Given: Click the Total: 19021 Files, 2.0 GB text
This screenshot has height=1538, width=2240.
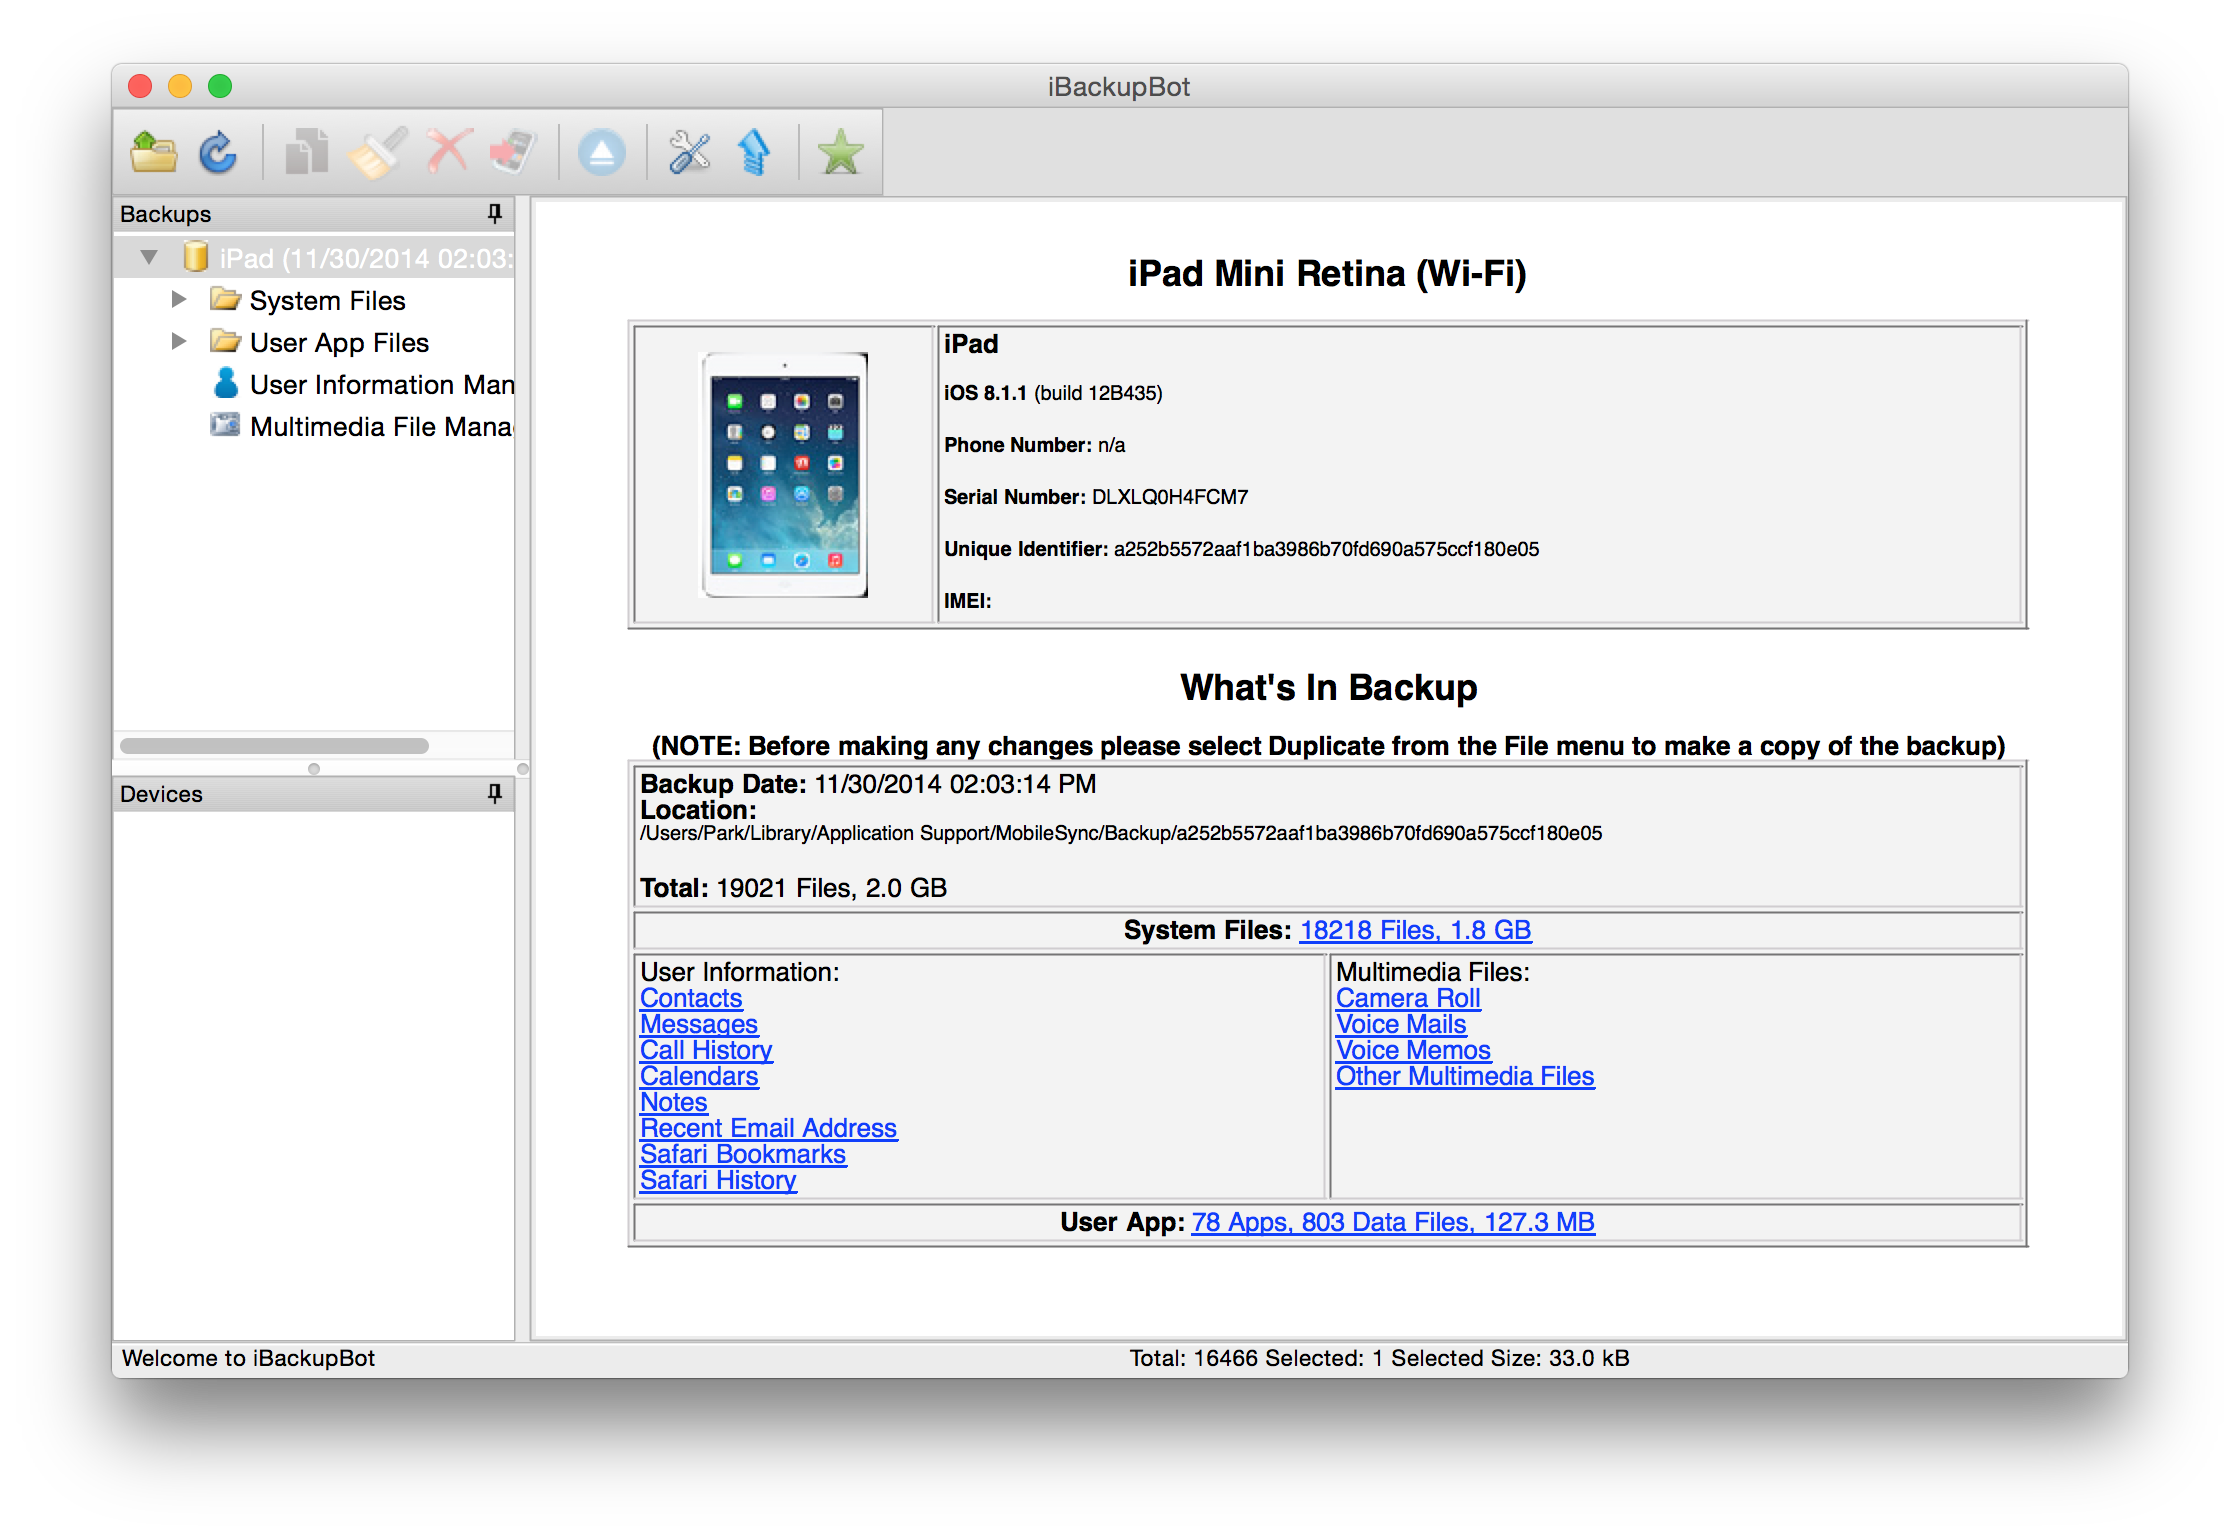Looking at the screenshot, I should [x=793, y=888].
